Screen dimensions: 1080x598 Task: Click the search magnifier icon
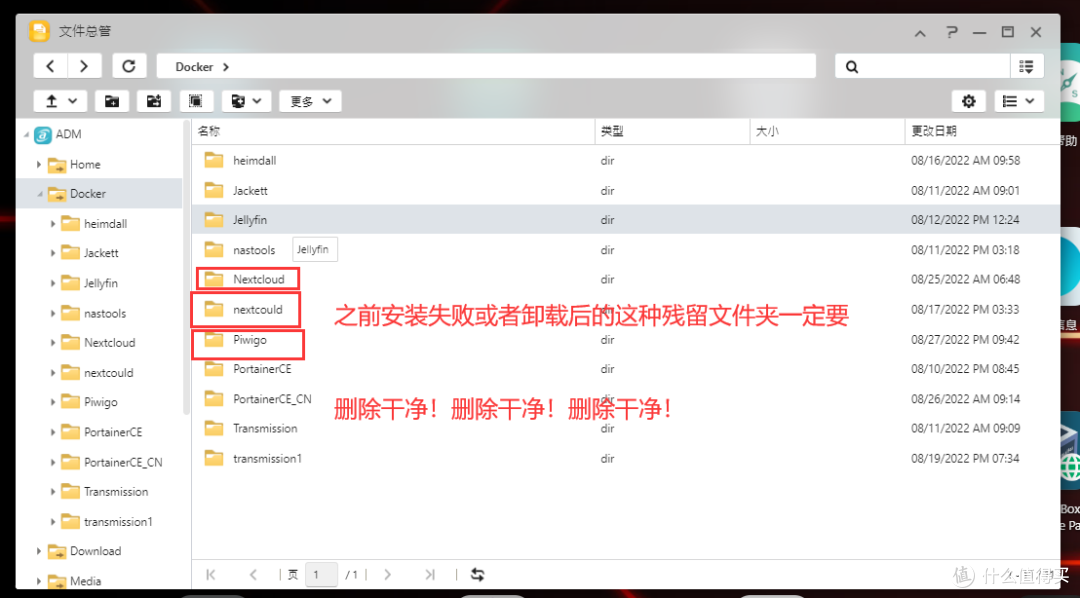(x=852, y=67)
